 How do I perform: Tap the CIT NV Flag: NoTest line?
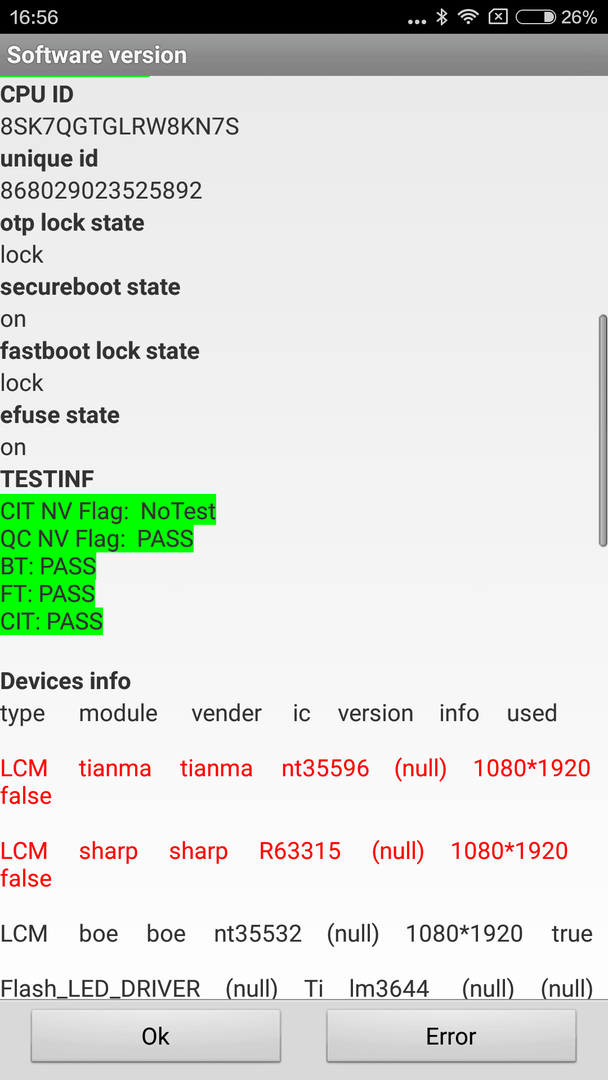coord(108,511)
